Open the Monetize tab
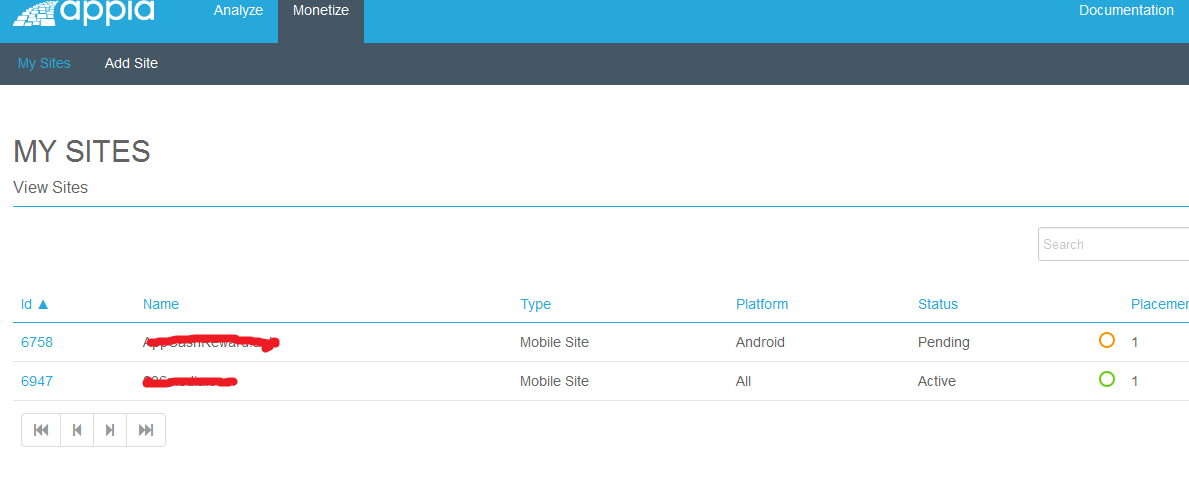 pyautogui.click(x=321, y=11)
